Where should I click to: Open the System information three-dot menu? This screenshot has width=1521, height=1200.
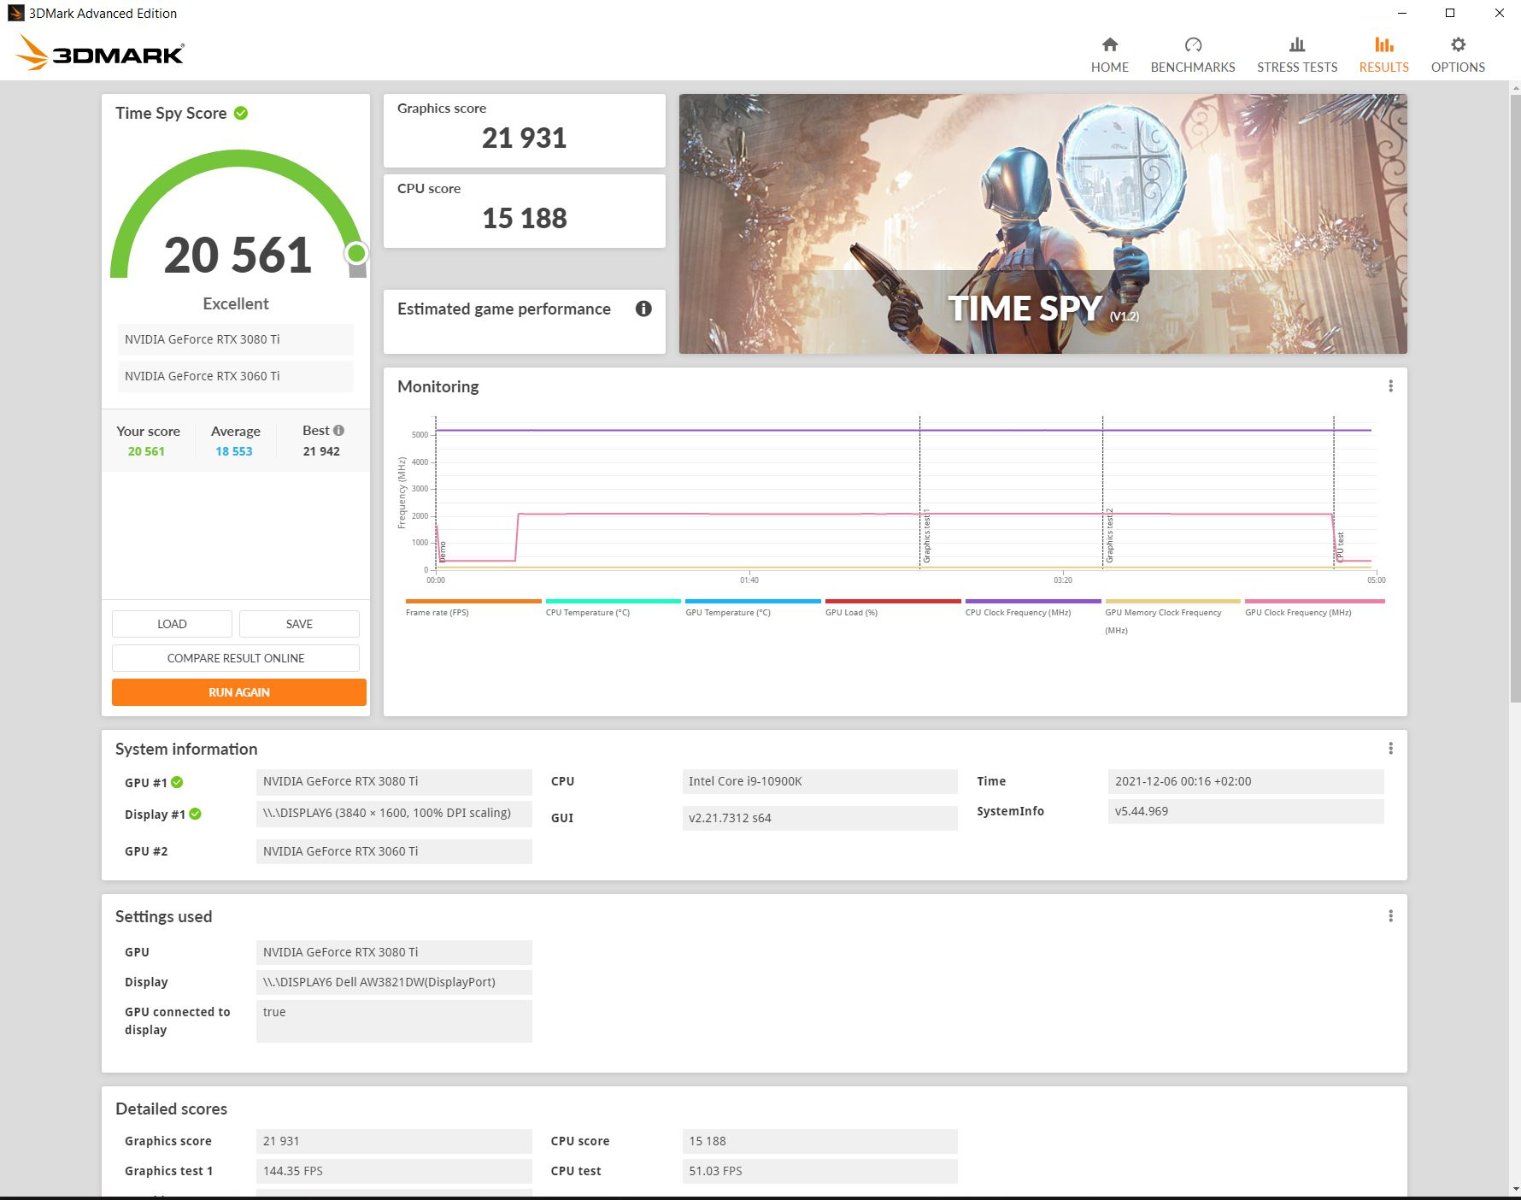[x=1390, y=748]
